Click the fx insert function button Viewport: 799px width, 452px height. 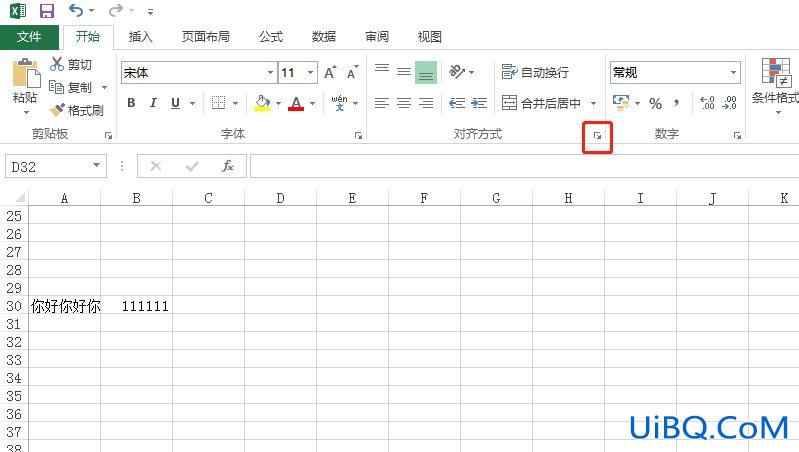pos(228,166)
